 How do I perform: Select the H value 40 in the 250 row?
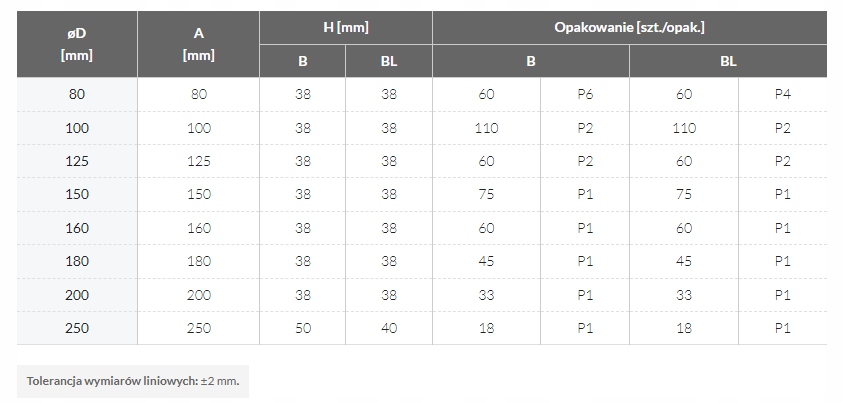point(388,329)
